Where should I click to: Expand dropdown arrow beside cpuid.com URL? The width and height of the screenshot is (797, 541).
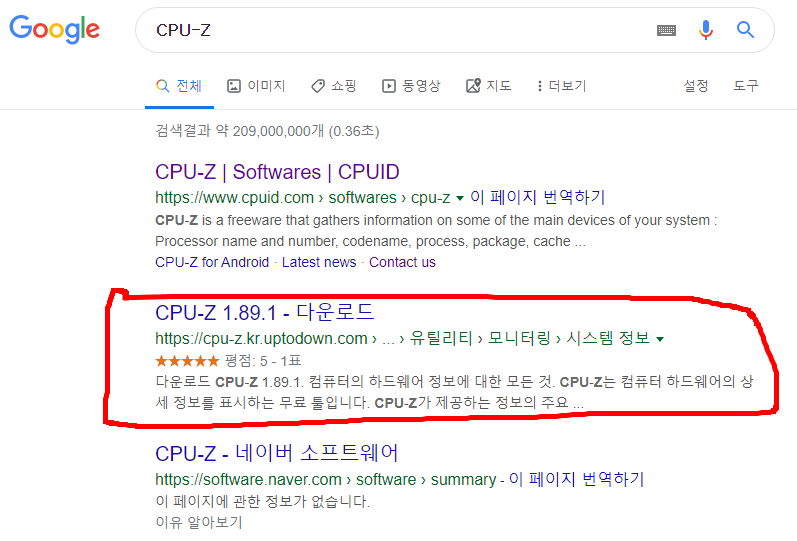pos(460,198)
